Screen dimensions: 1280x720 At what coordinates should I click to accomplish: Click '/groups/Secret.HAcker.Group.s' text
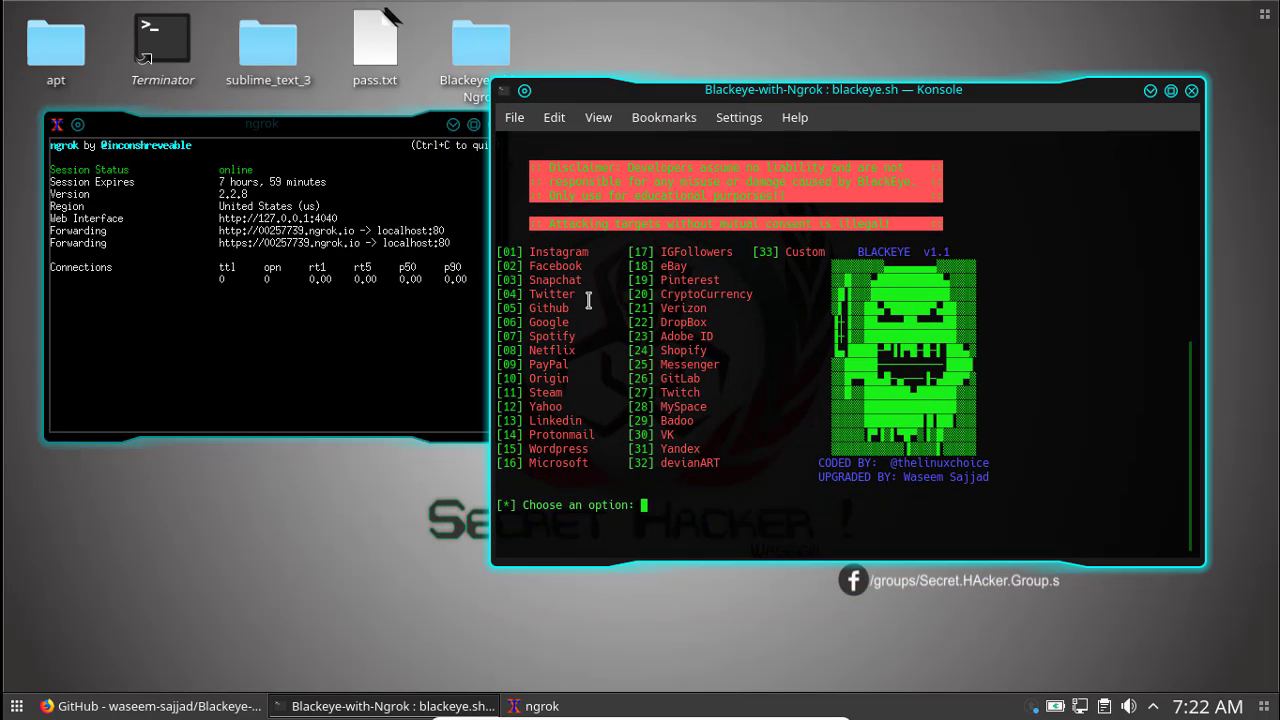(x=965, y=580)
